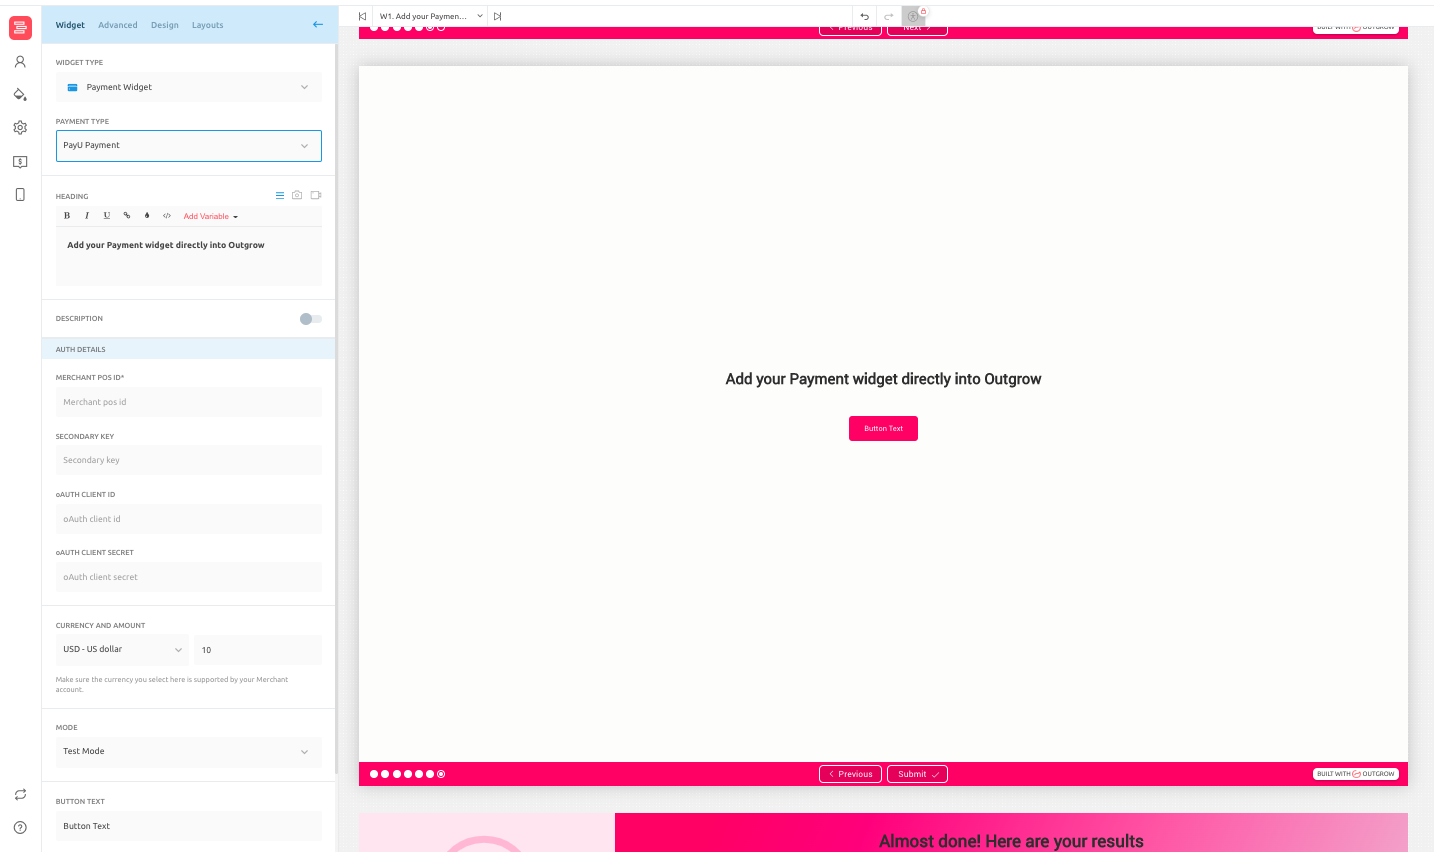Redo the last change

[888, 16]
